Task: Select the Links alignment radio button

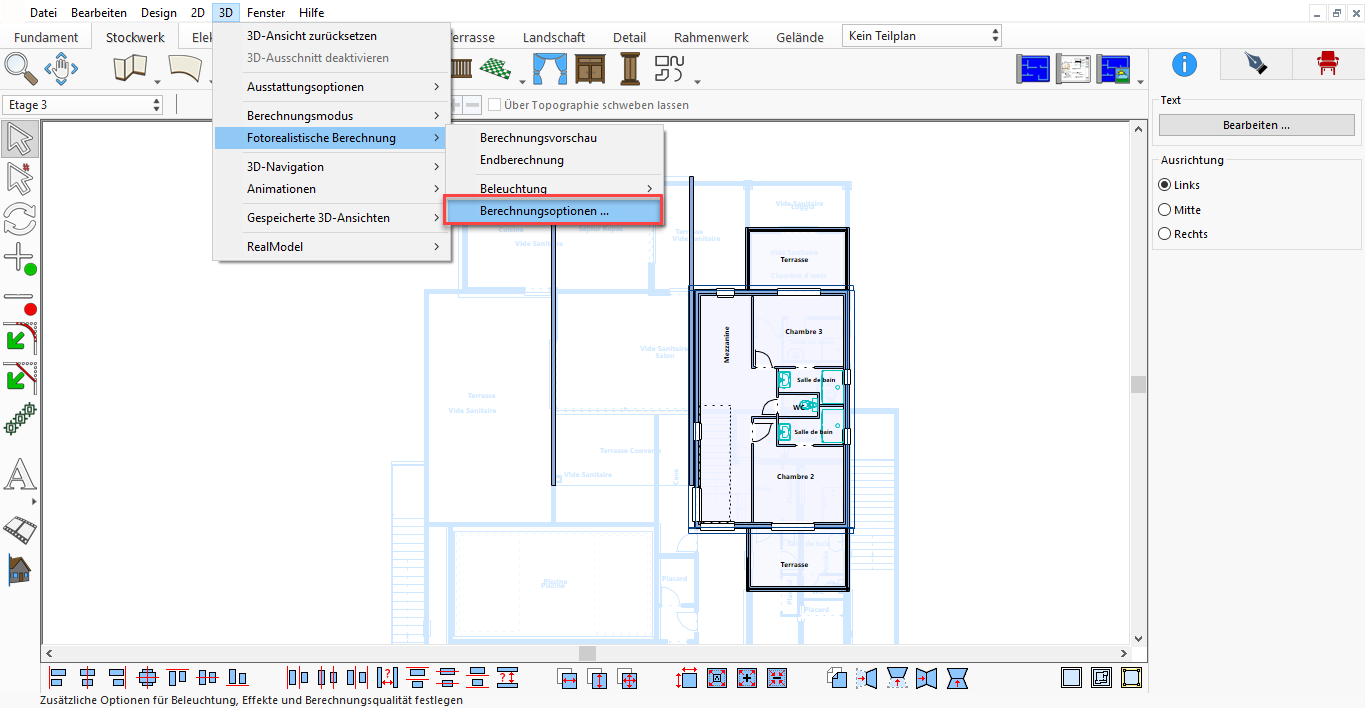Action: coord(1164,185)
